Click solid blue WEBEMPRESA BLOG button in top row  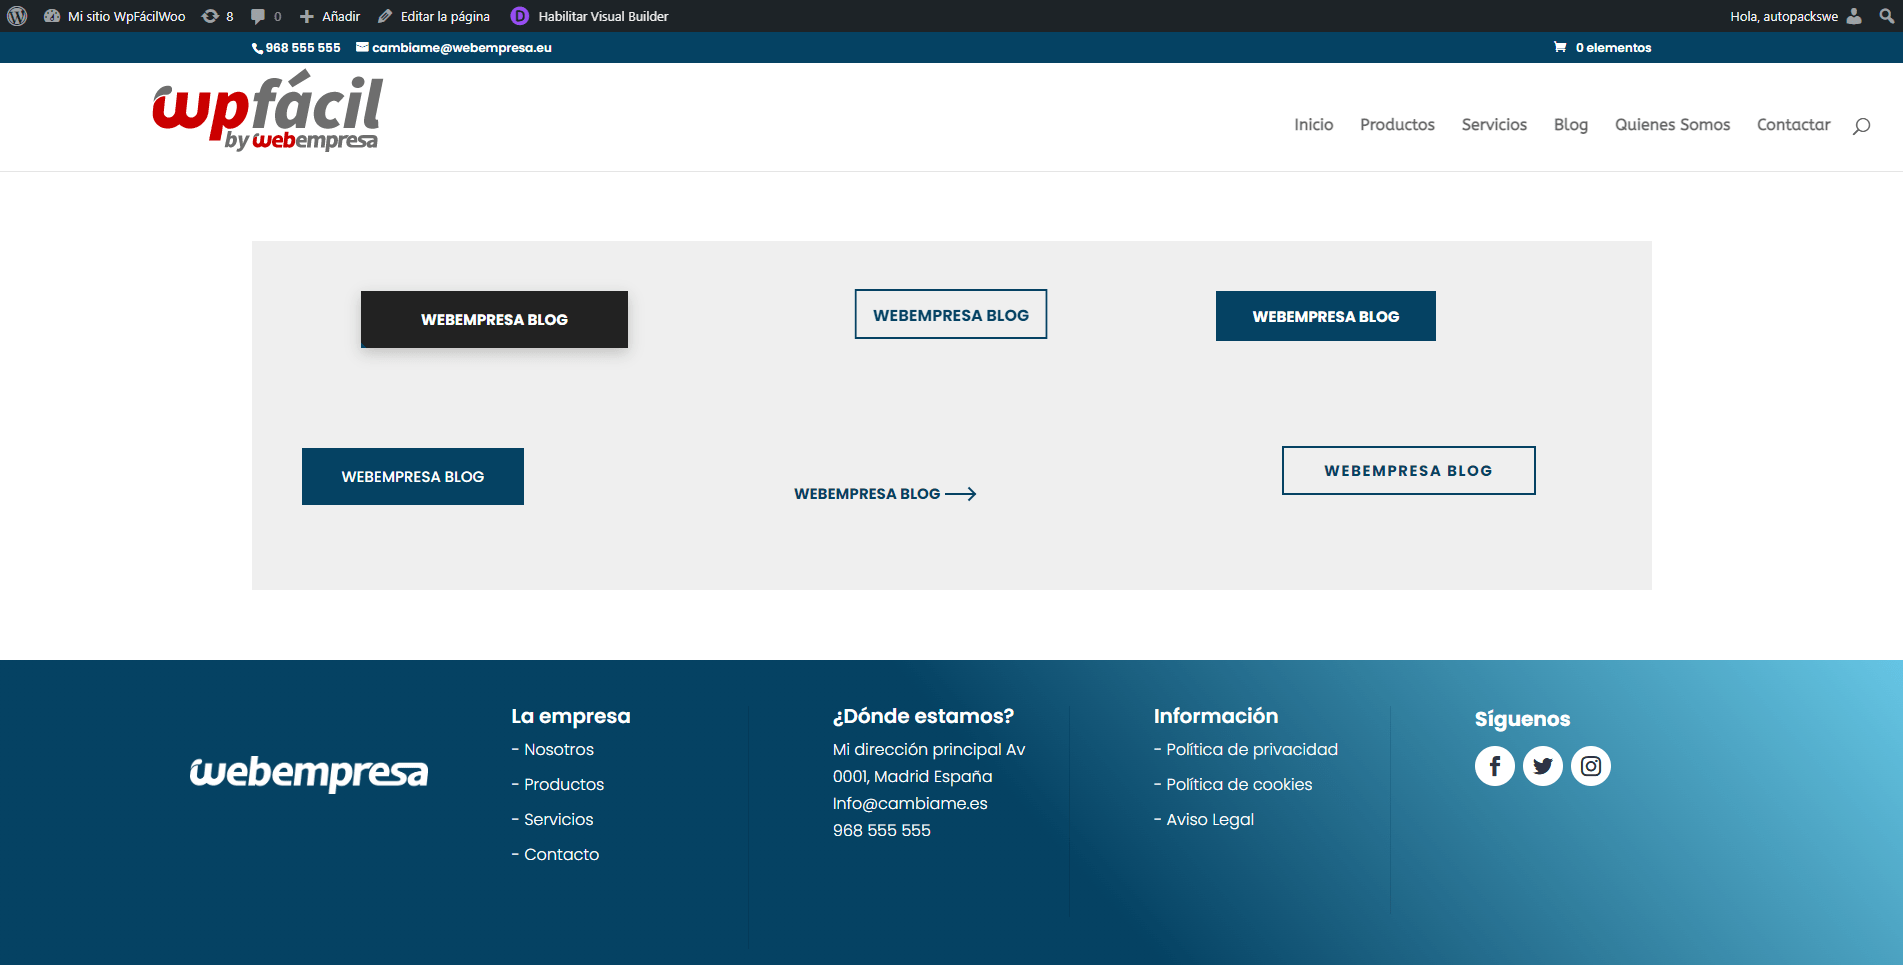1326,316
